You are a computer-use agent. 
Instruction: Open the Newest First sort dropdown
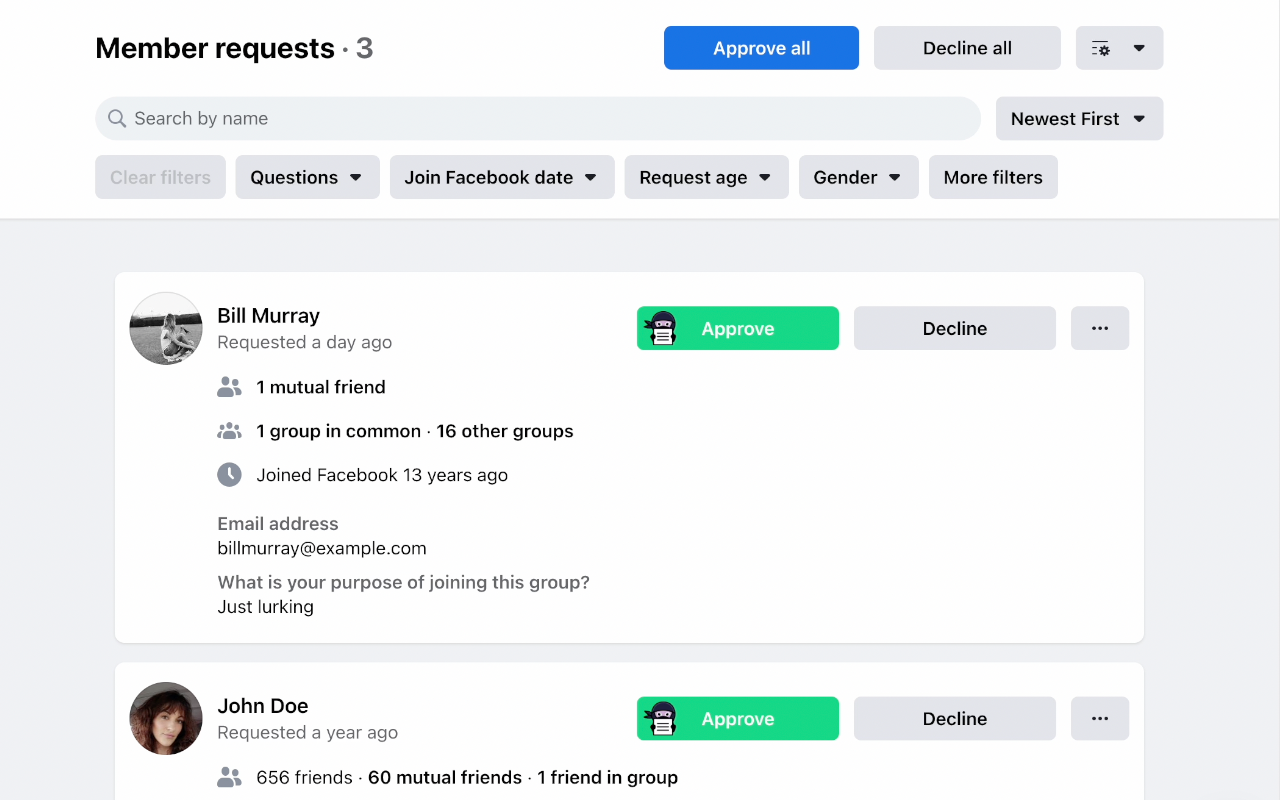[x=1079, y=118]
